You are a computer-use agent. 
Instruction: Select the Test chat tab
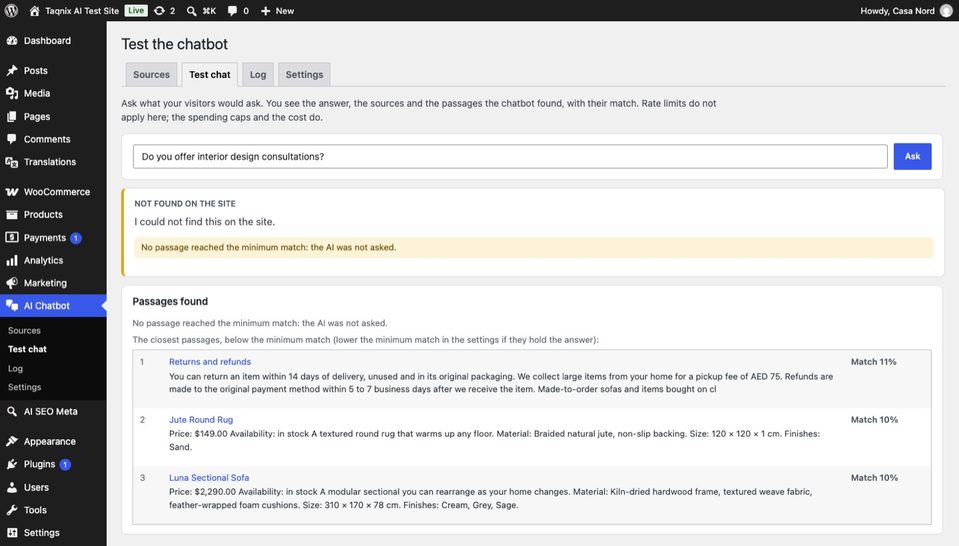coord(210,75)
